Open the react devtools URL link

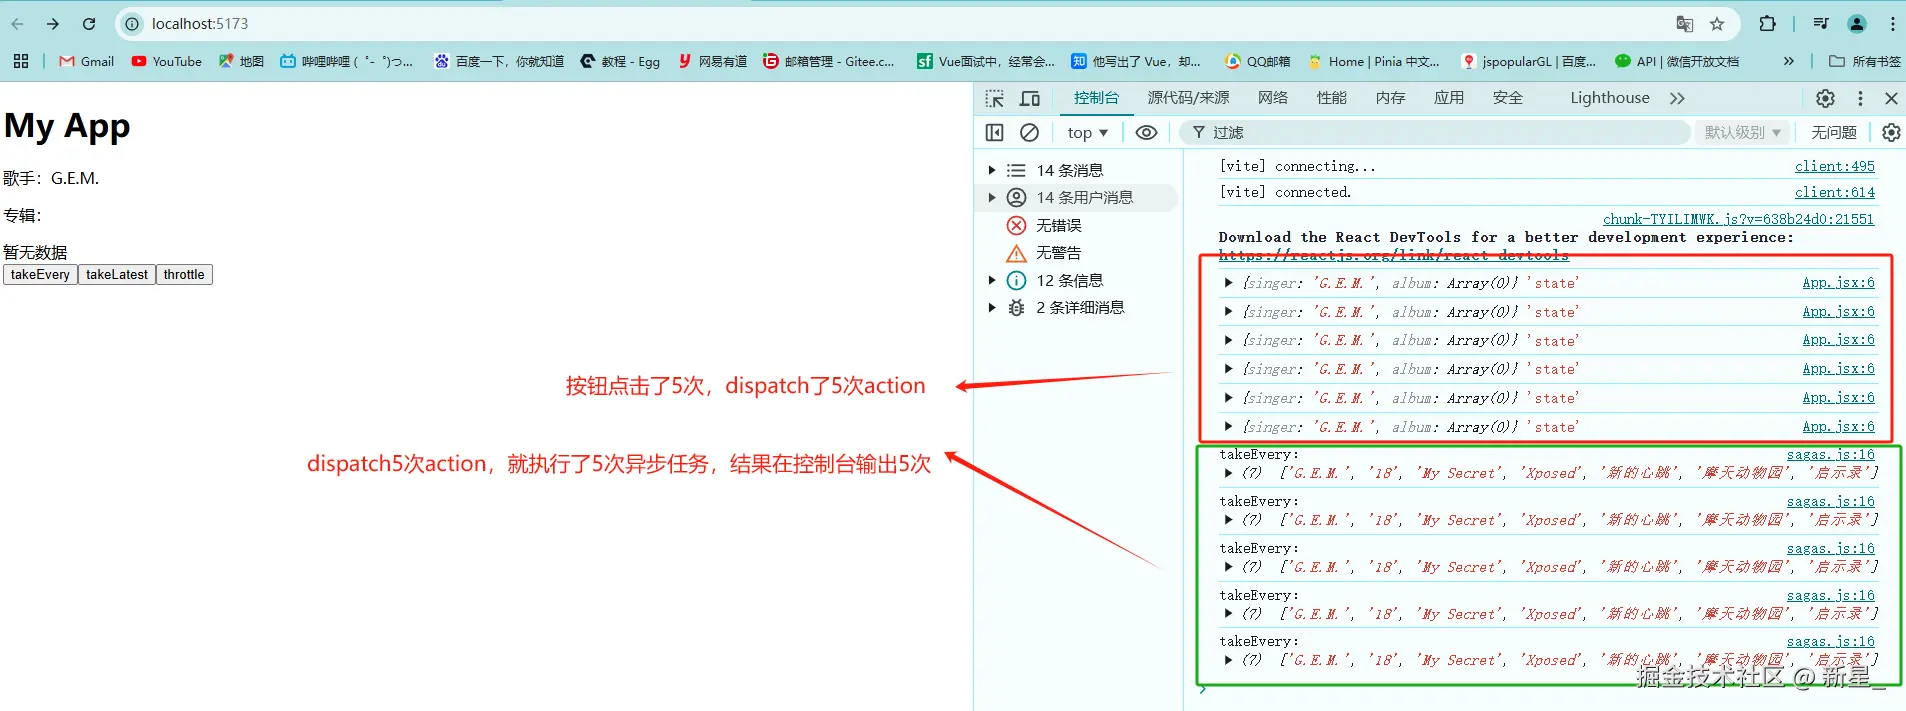tap(1393, 256)
